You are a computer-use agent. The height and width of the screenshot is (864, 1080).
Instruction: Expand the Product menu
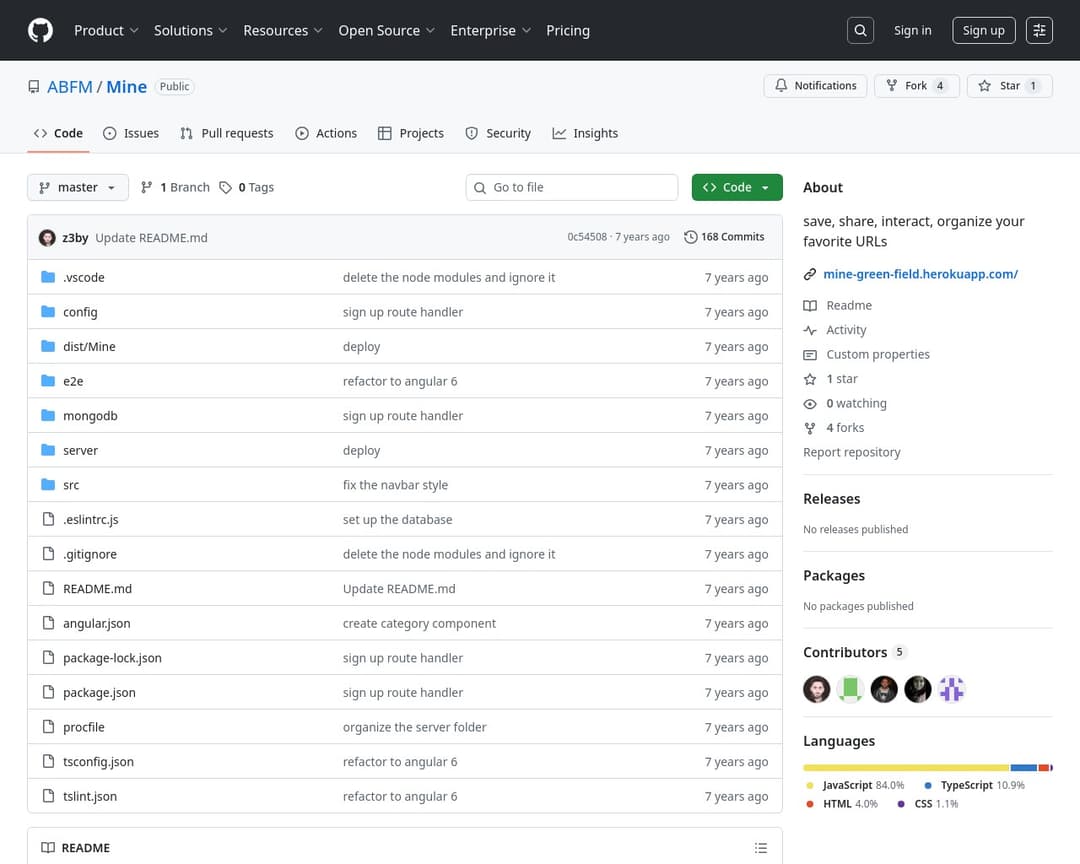click(106, 30)
